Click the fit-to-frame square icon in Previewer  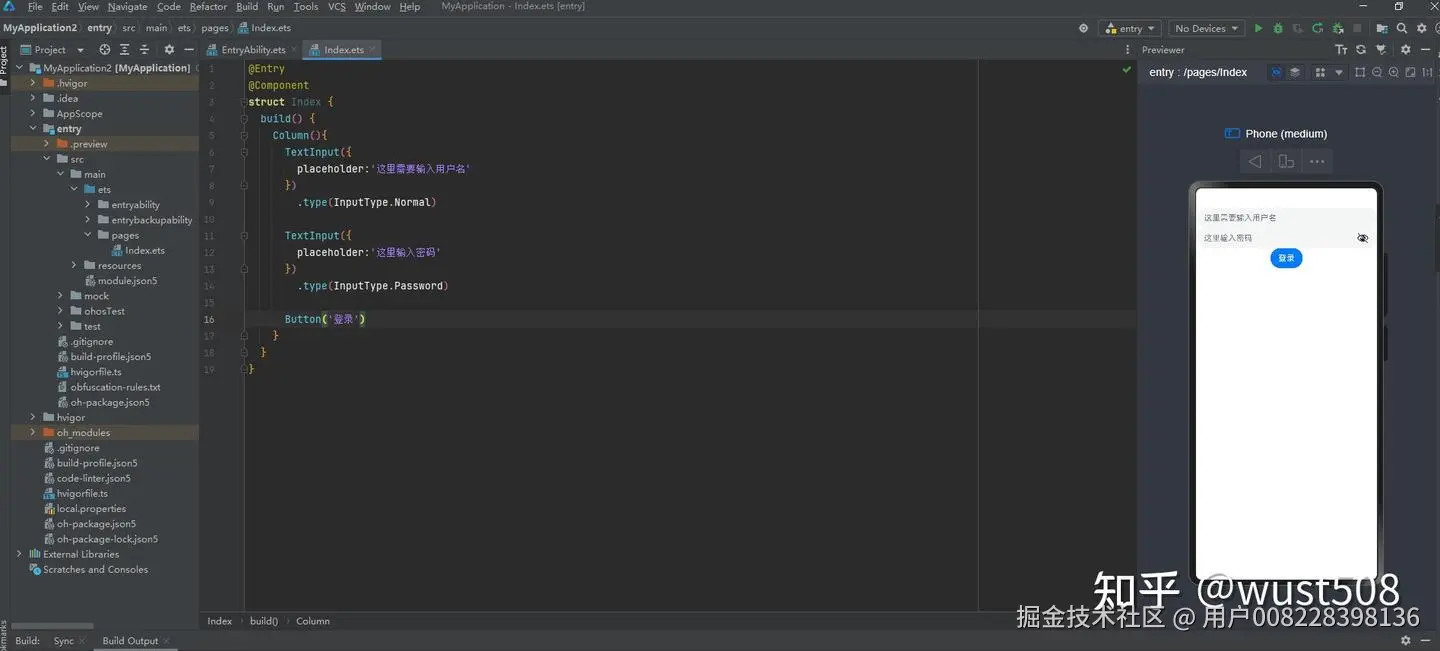tap(1360, 72)
